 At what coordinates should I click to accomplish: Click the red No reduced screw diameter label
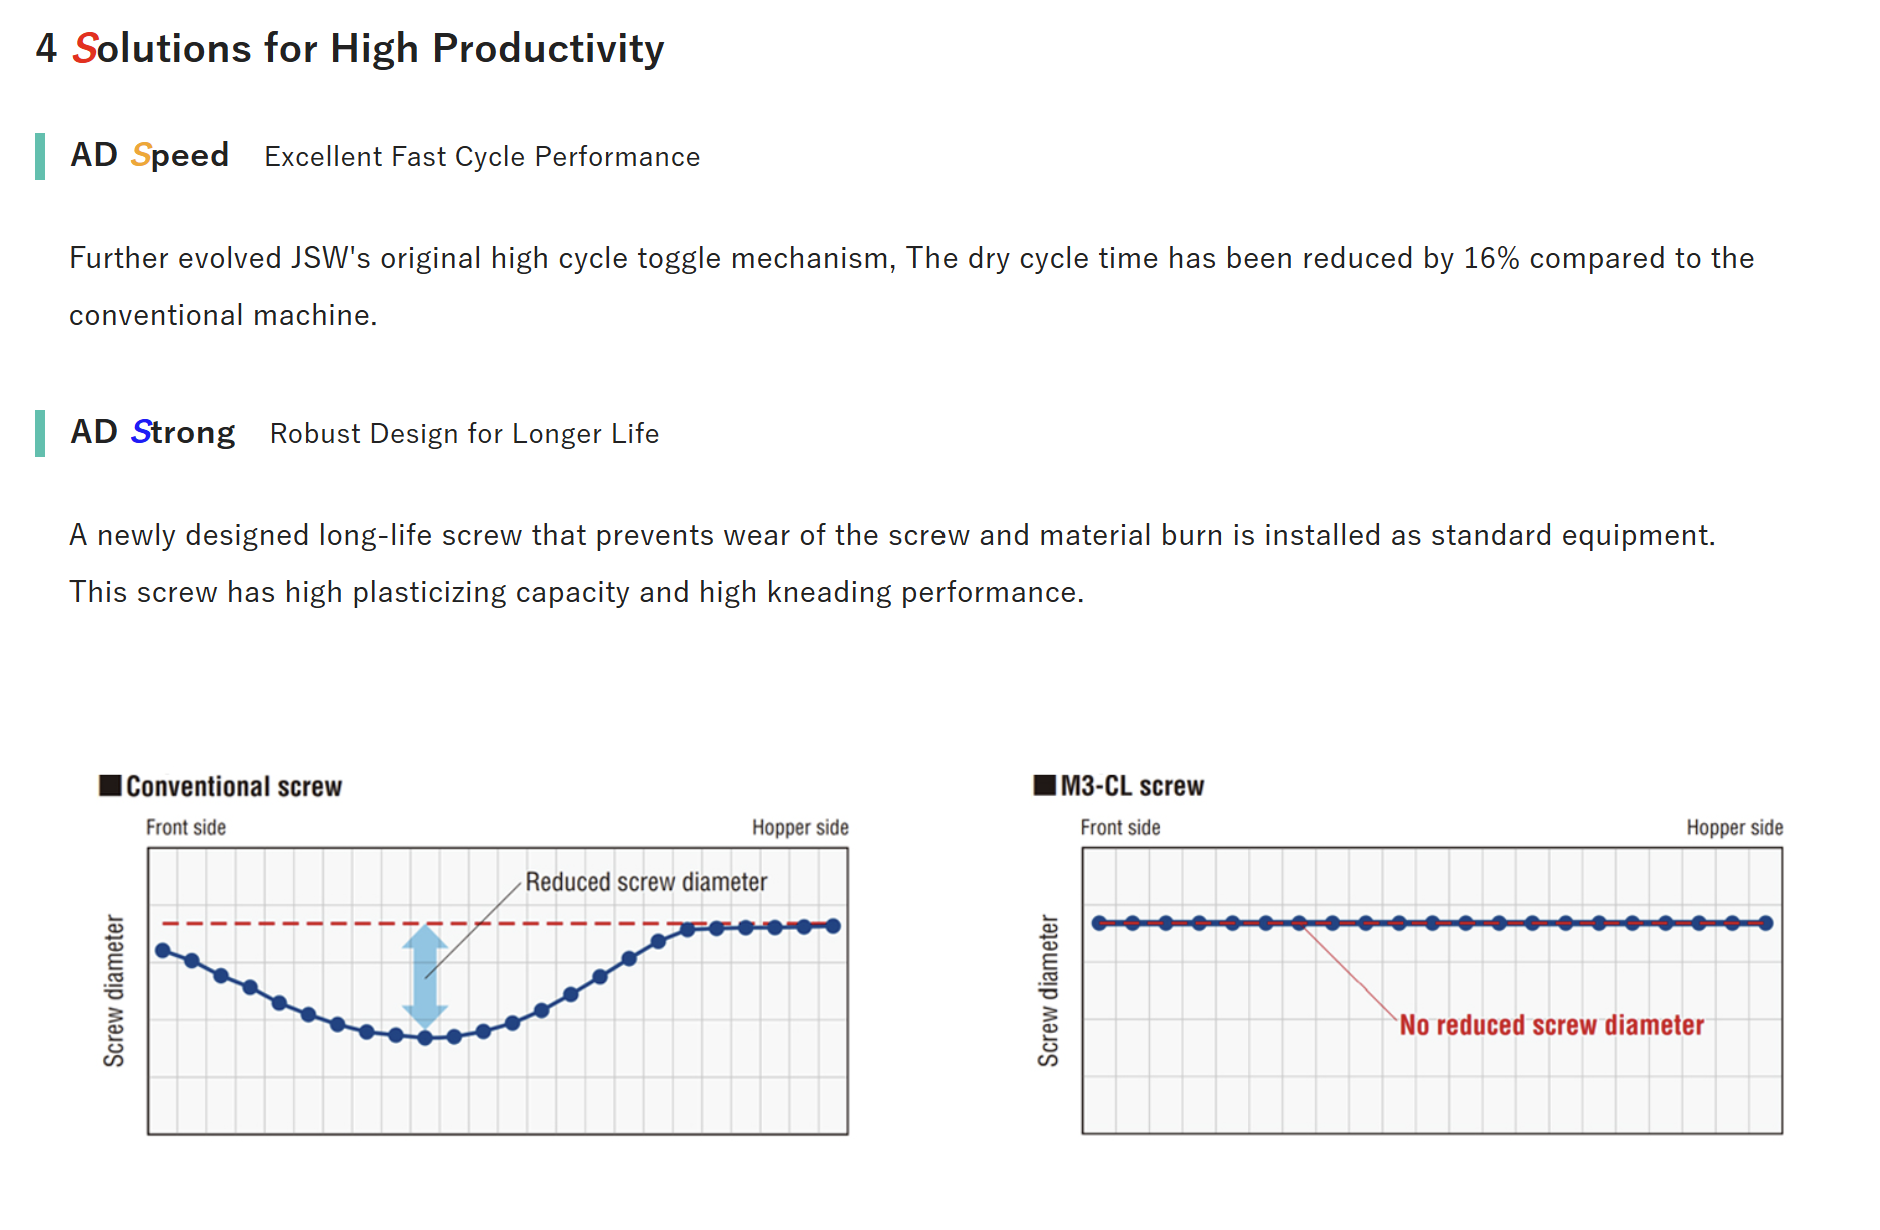click(x=1551, y=1025)
